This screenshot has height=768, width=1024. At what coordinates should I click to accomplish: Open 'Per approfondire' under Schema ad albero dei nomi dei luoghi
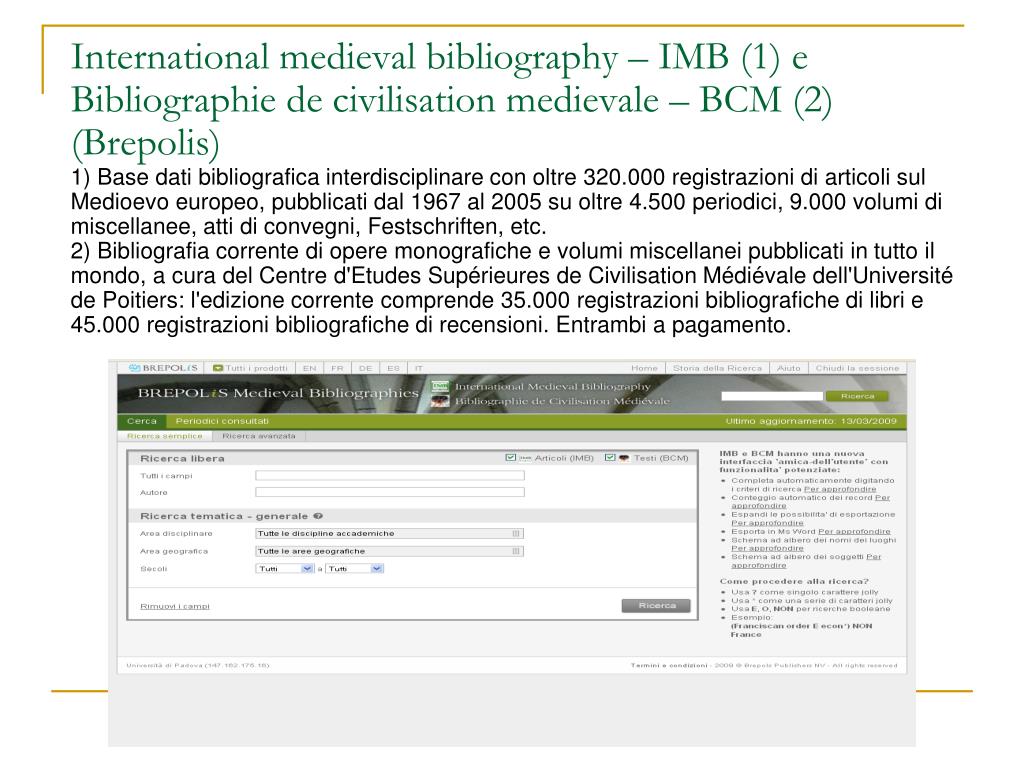coord(767,549)
